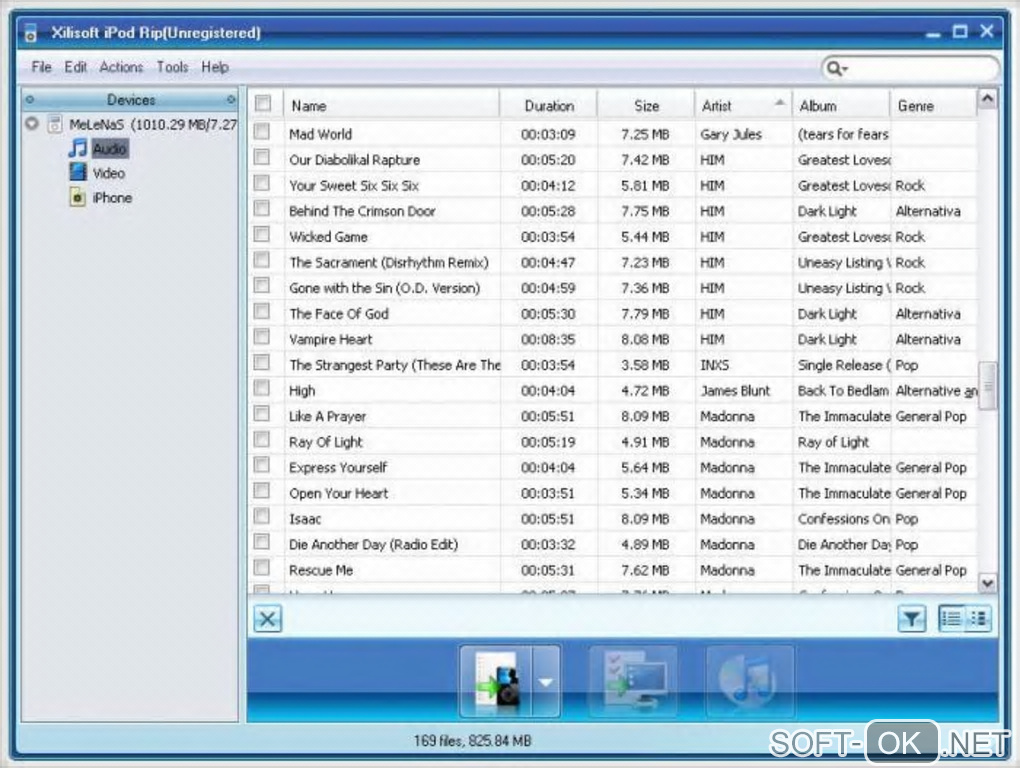Check the box for Our Diabolikal Rapture
Image resolution: width=1020 pixels, height=768 pixels.
[x=262, y=157]
